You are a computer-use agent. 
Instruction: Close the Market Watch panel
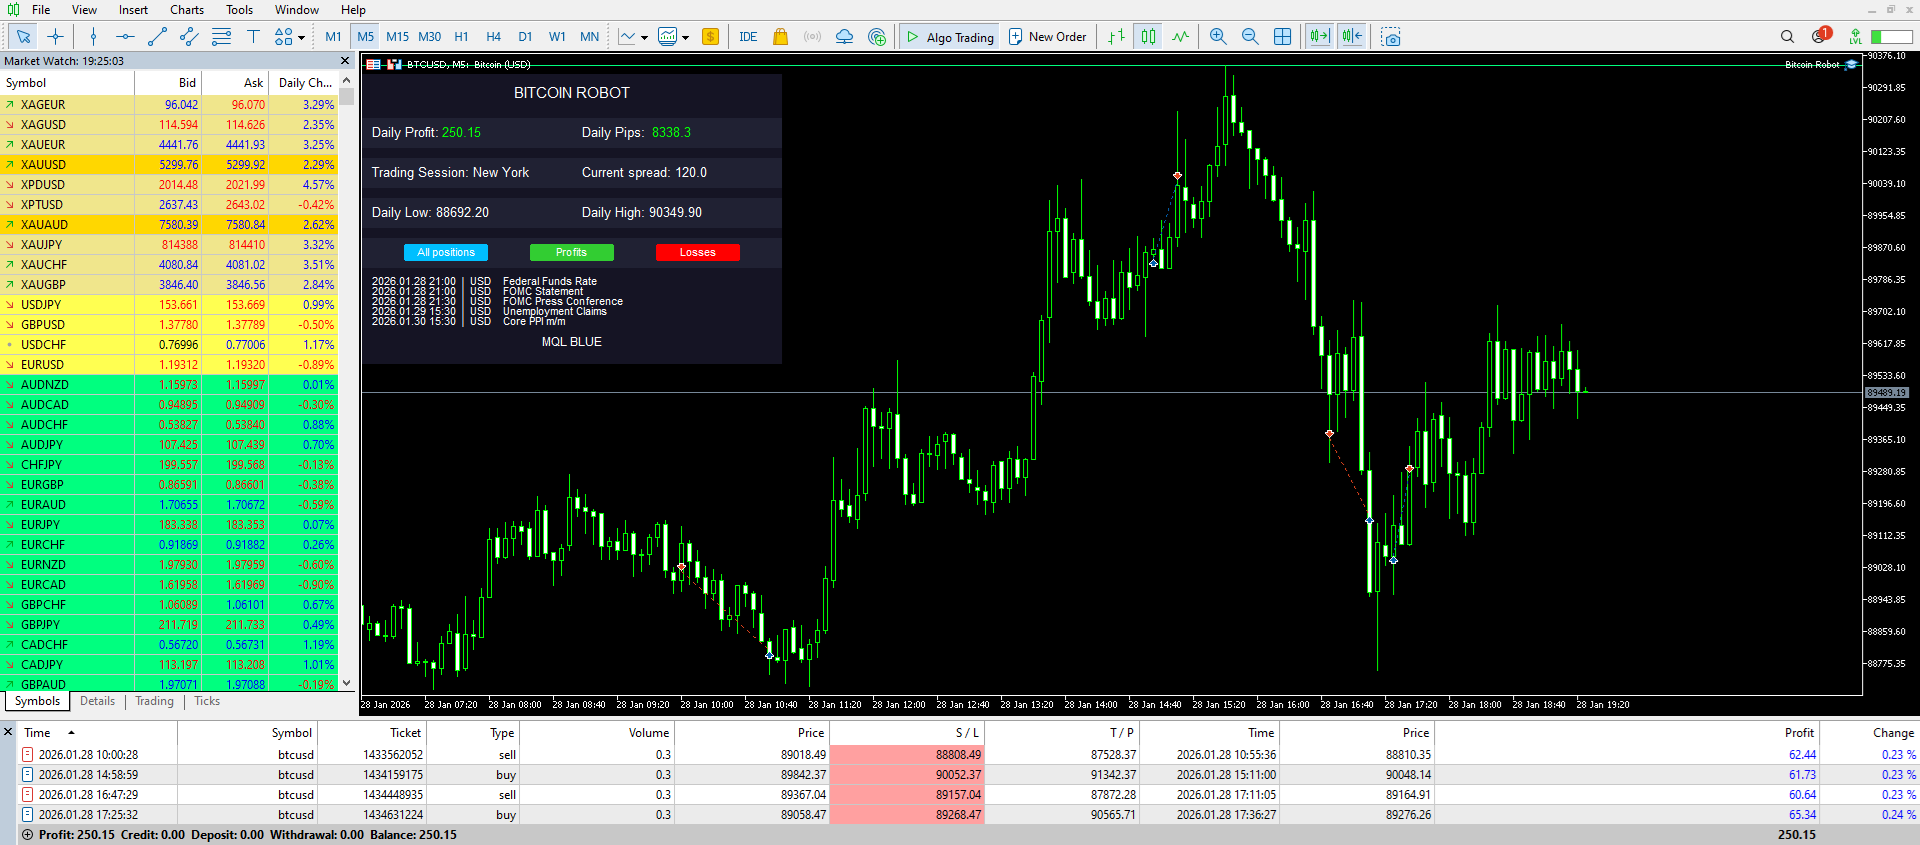click(x=345, y=61)
